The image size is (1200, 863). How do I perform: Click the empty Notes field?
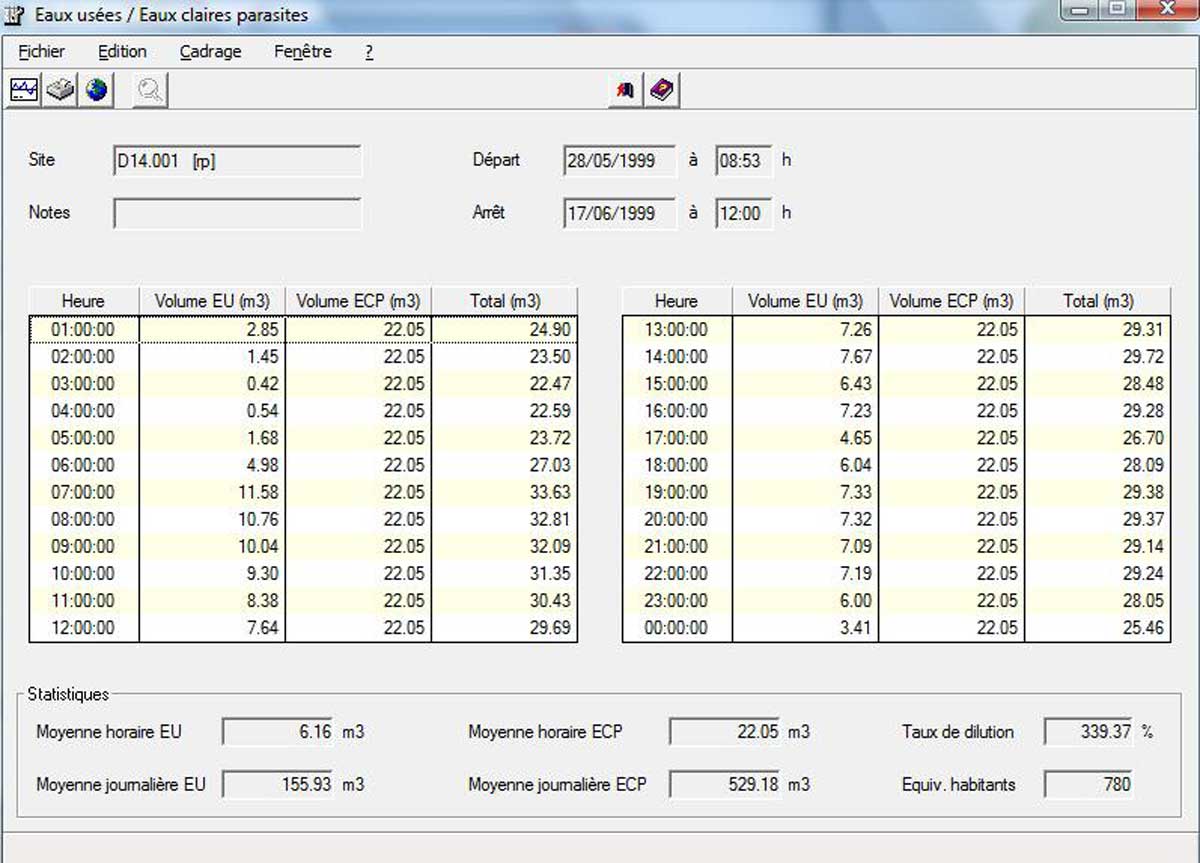point(237,213)
